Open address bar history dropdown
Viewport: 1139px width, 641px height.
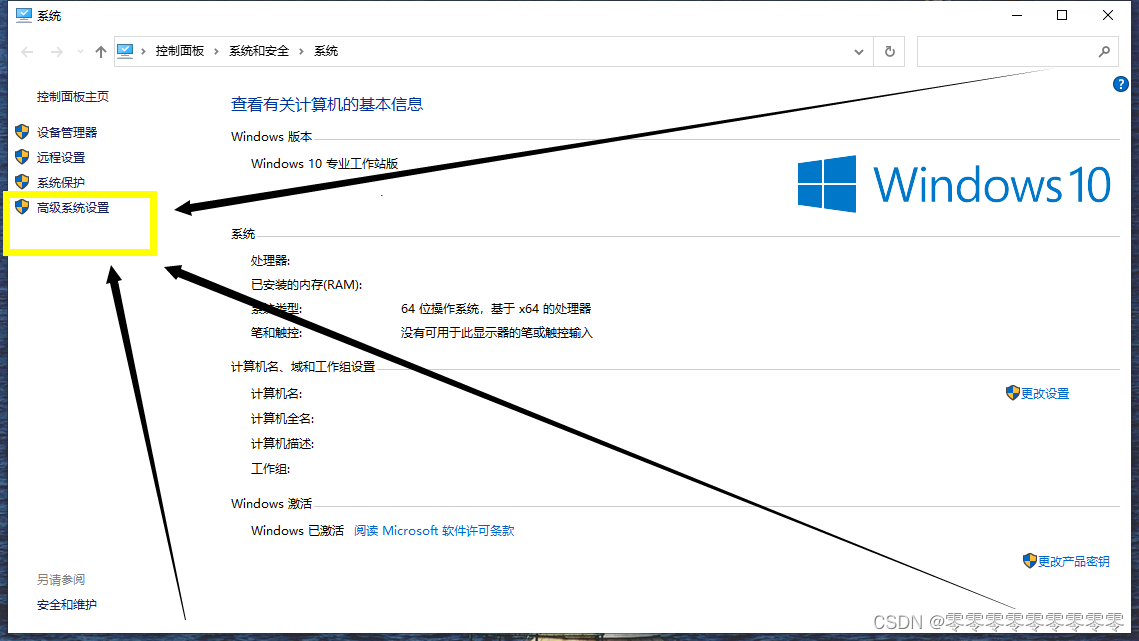point(859,52)
